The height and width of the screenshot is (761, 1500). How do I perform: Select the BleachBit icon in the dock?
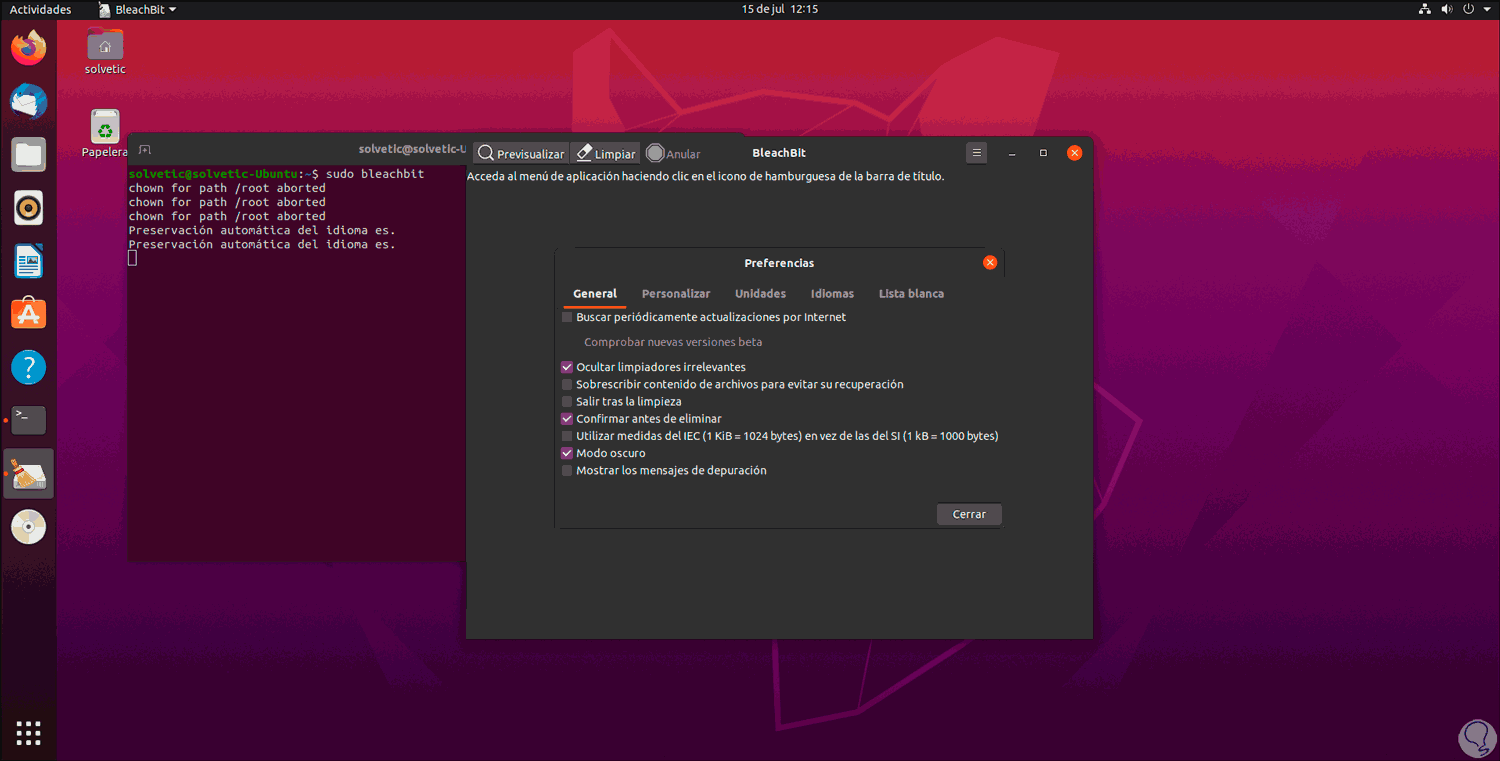29,474
